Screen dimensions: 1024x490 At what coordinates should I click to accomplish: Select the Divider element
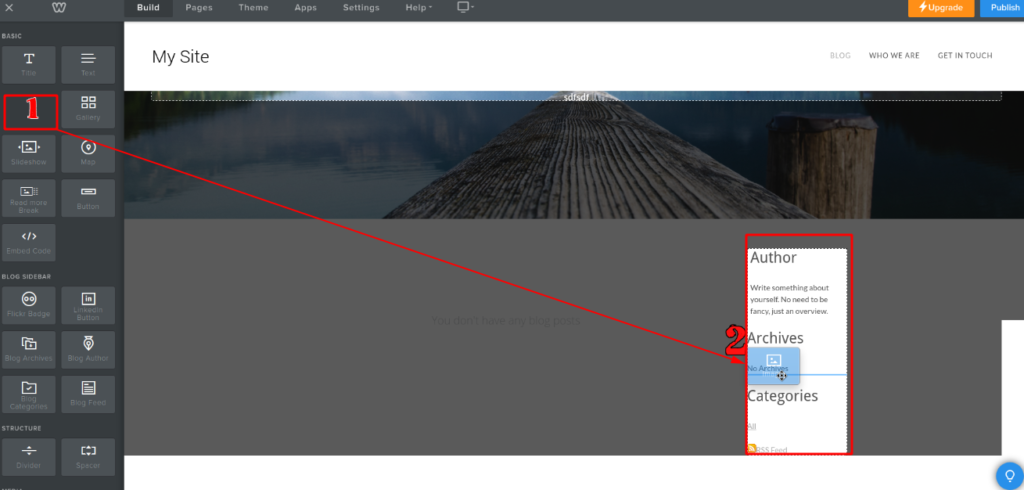pos(29,457)
